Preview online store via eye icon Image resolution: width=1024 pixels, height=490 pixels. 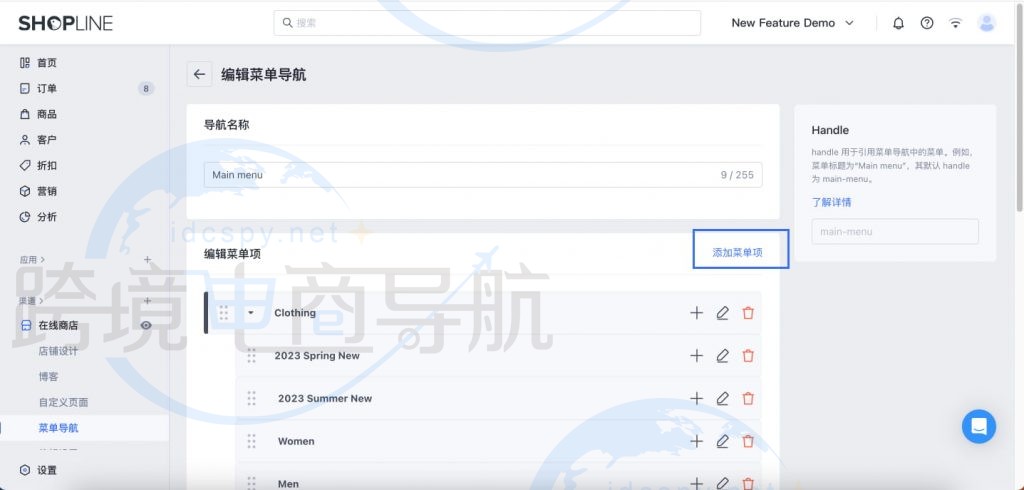(x=146, y=325)
